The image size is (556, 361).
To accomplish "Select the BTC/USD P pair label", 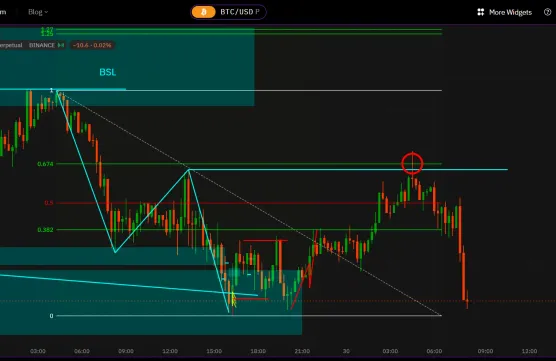I will [x=240, y=12].
